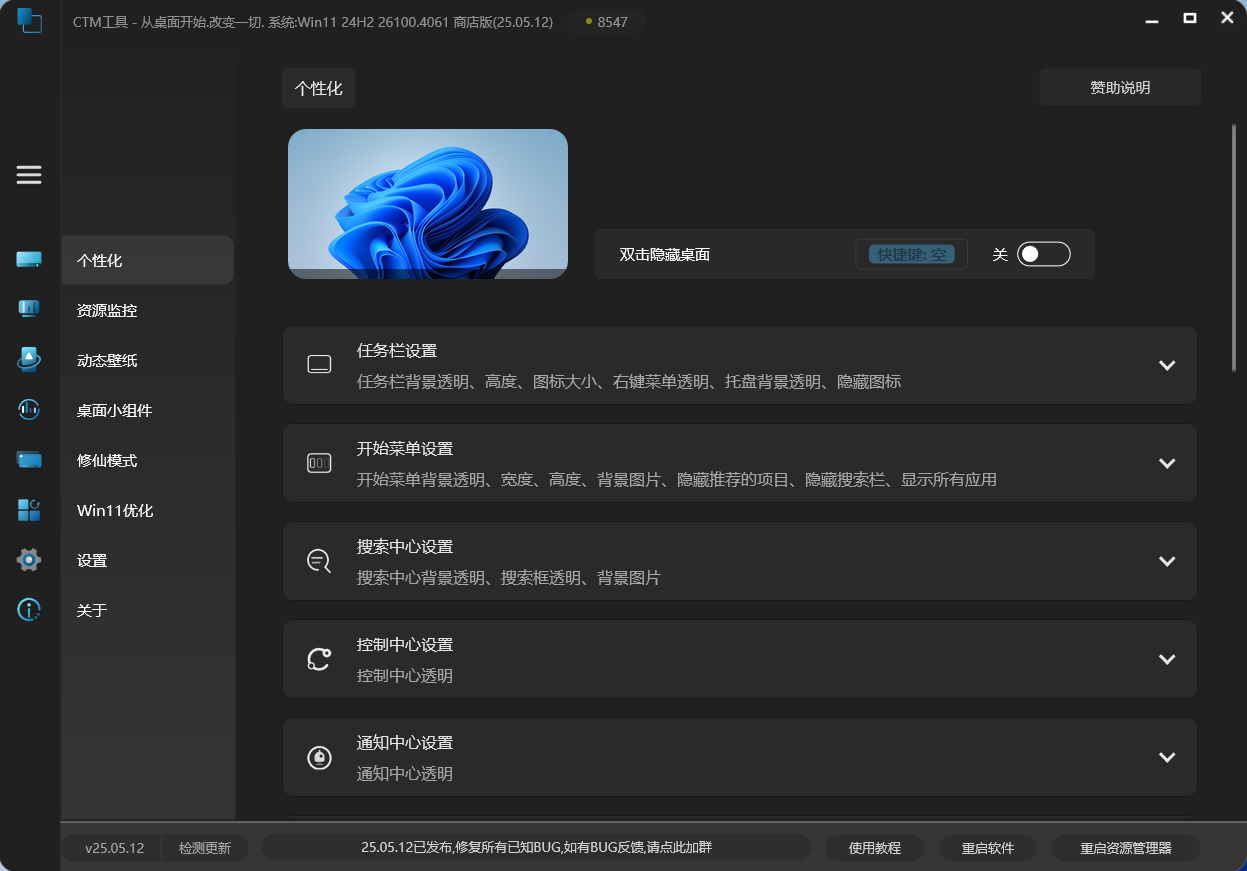Click the 重启资源管理器 button

pyautogui.click(x=1126, y=848)
